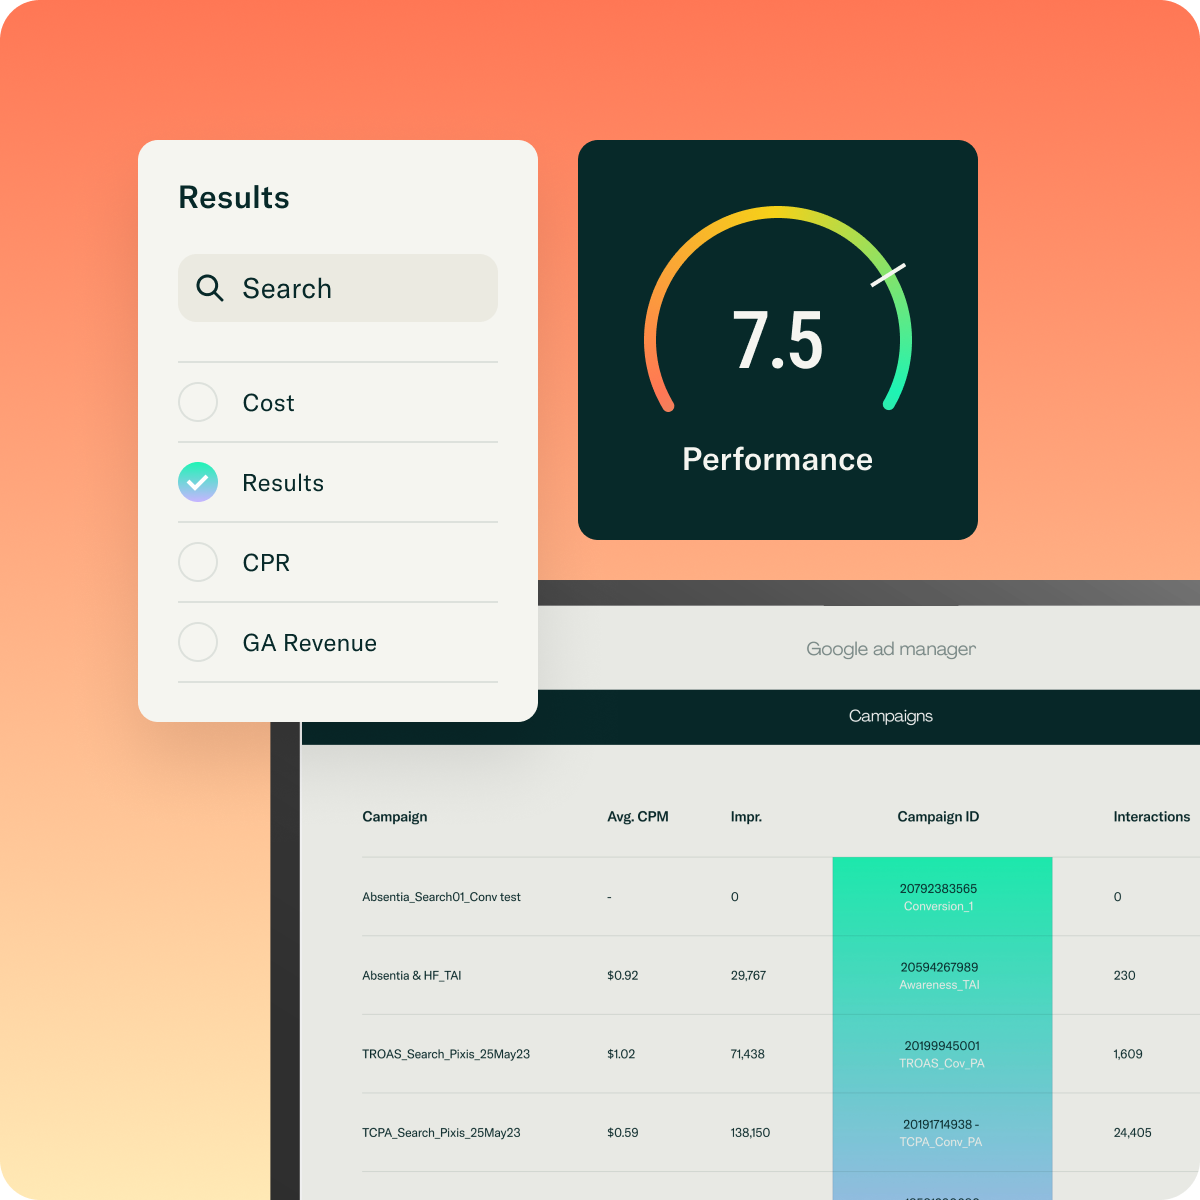1200x1200 pixels.
Task: Click the white gauge needle marker
Action: click(x=887, y=275)
